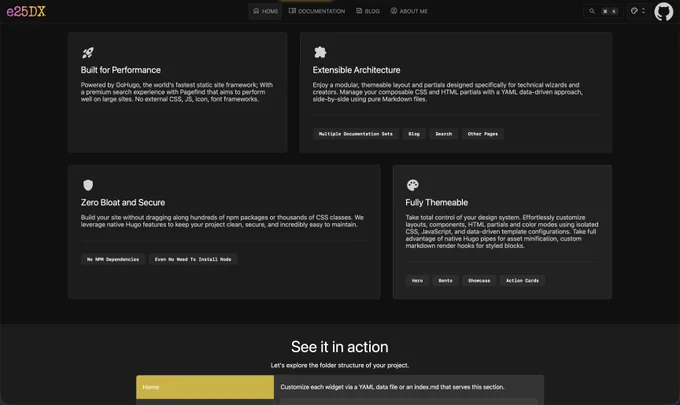The image size is (680, 405).
Task: Open the Home nav item
Action: tap(265, 11)
